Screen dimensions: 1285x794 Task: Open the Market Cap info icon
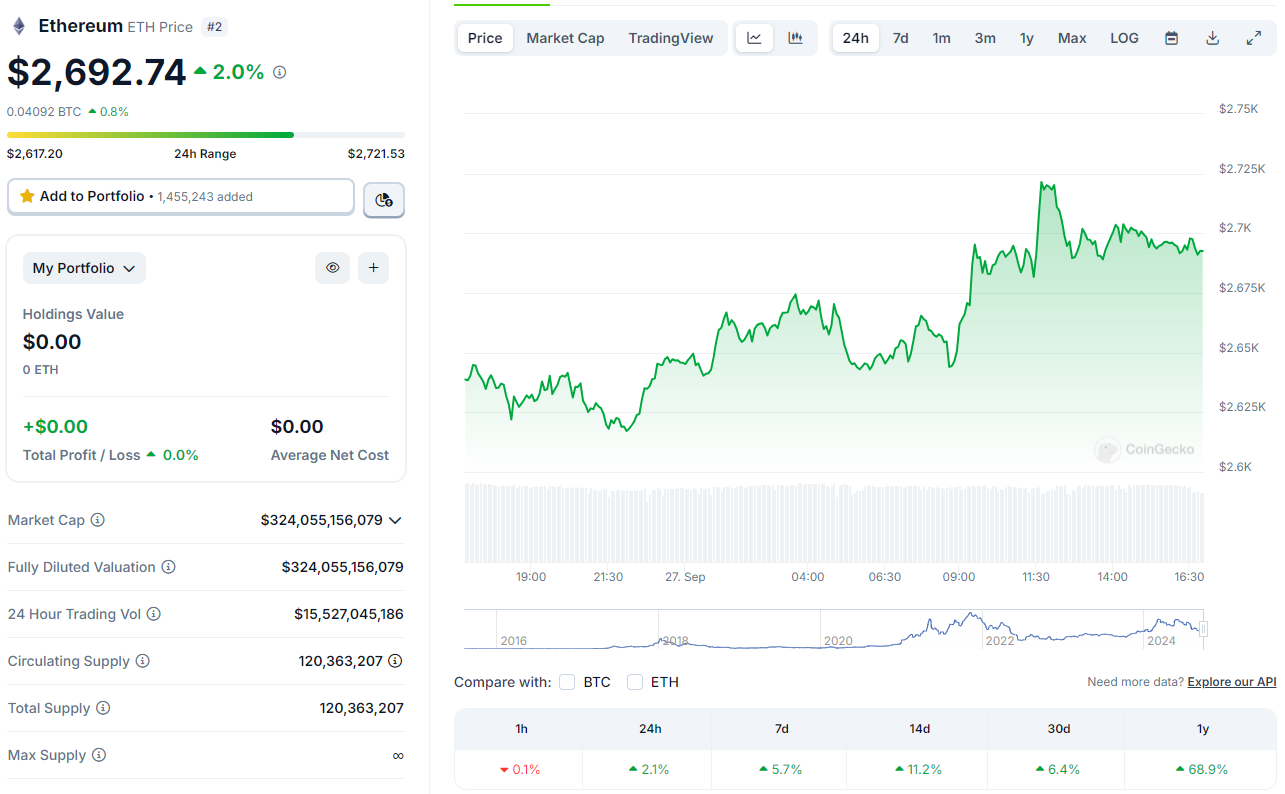tap(98, 520)
